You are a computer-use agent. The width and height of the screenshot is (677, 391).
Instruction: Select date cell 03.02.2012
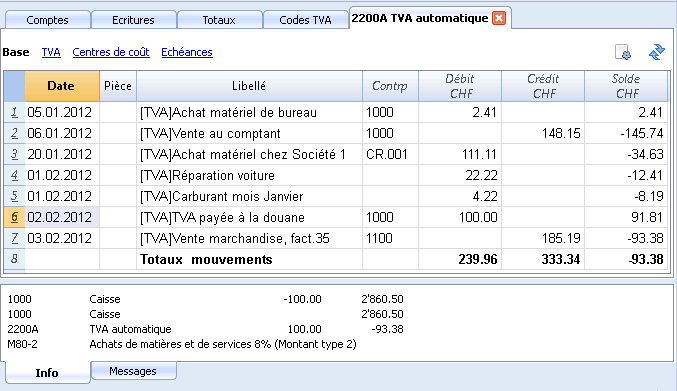[x=62, y=238]
